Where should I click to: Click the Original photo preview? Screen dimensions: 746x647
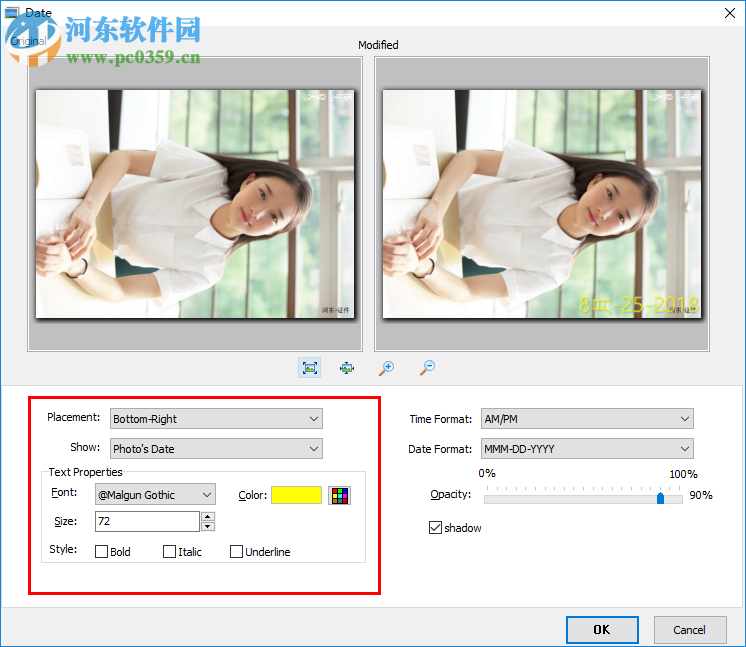(x=195, y=204)
